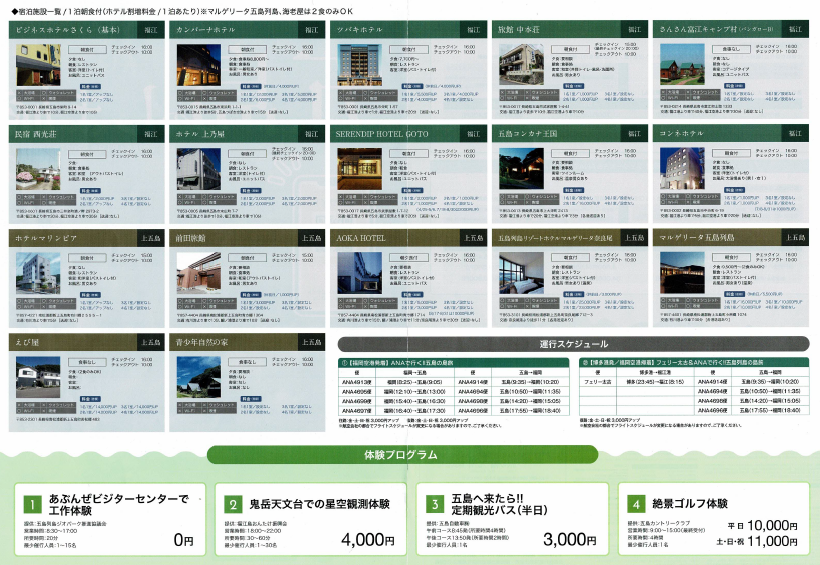
Task: View the AOKA HOTEL photo
Action: point(360,273)
